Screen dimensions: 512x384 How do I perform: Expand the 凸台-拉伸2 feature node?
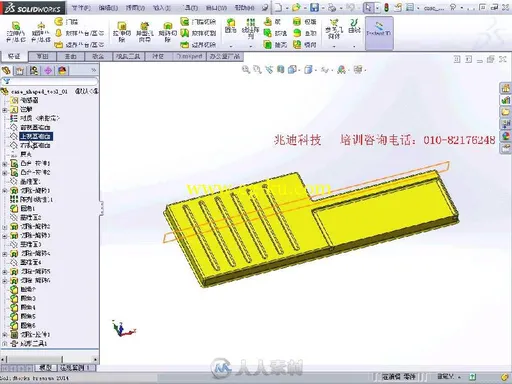(5, 173)
